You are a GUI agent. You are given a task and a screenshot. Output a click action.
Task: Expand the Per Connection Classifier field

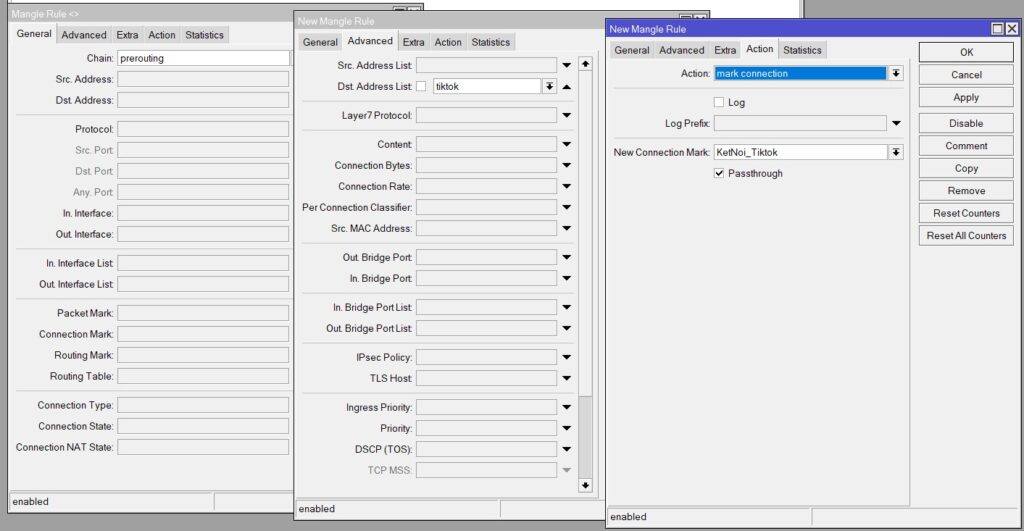coord(567,207)
